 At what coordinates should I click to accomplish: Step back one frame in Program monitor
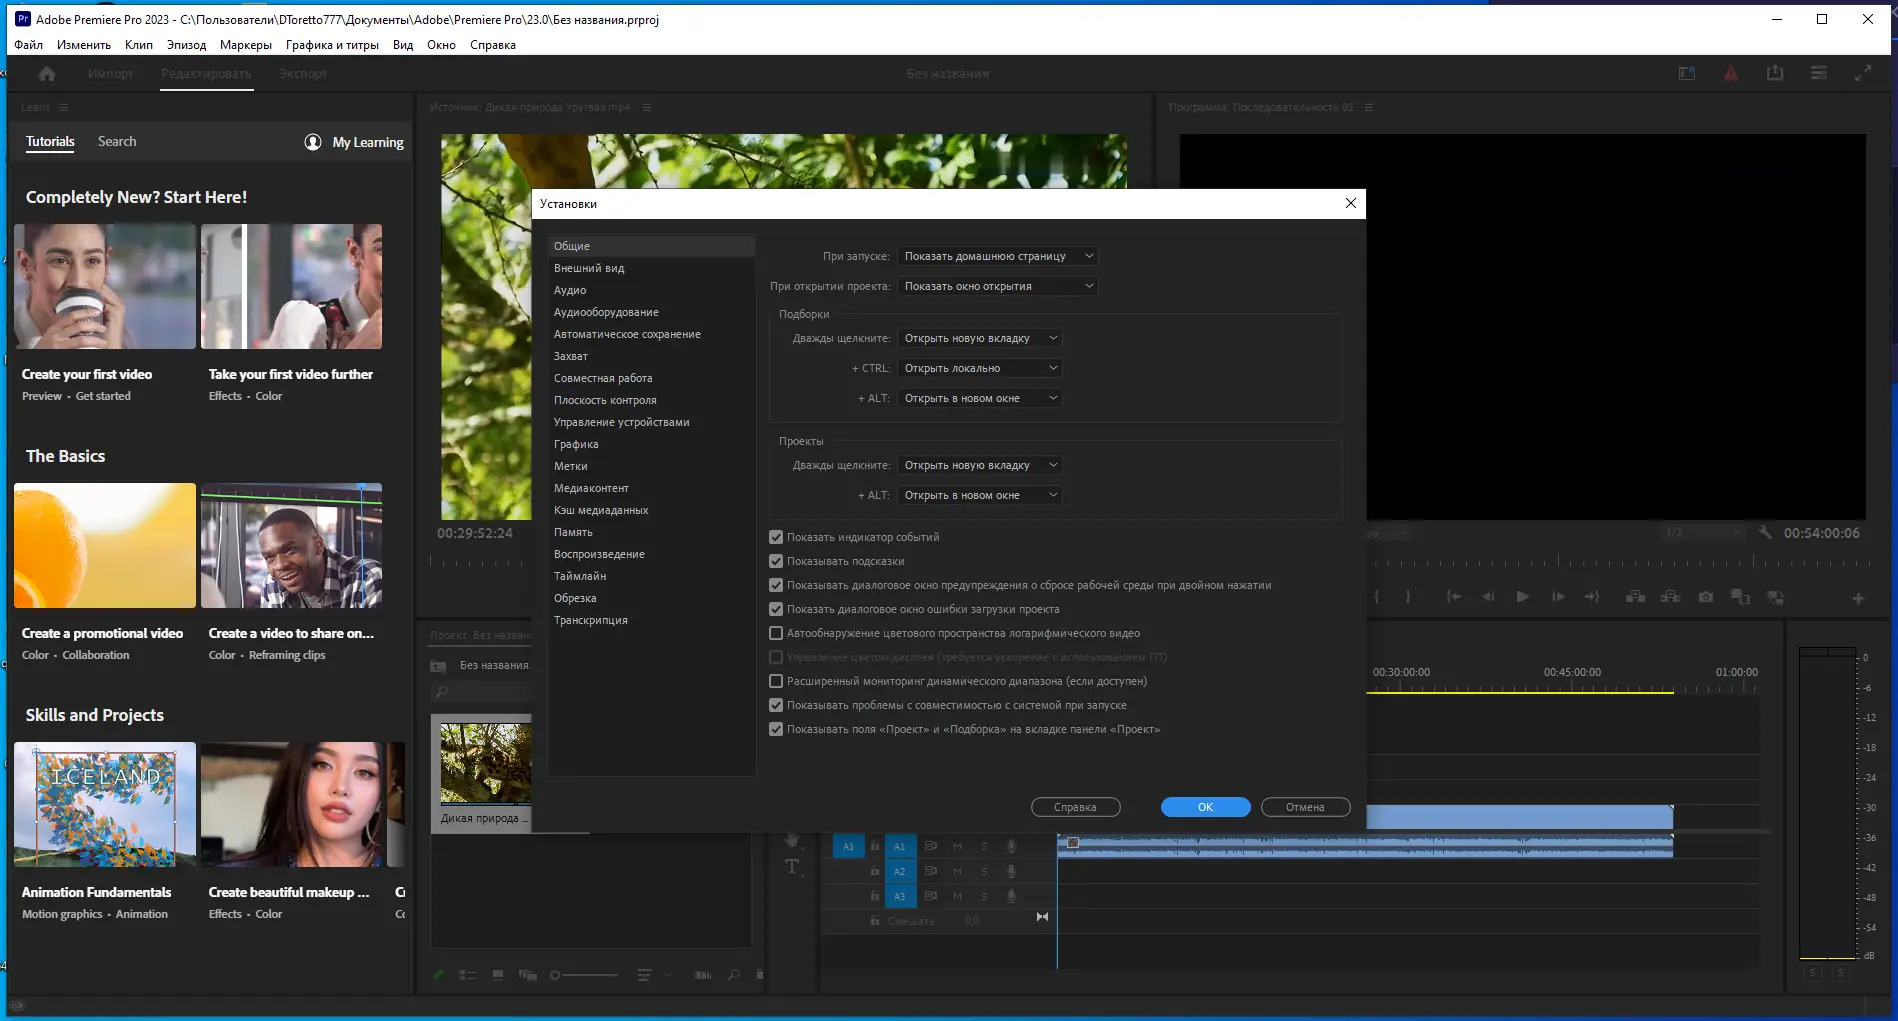point(1488,597)
